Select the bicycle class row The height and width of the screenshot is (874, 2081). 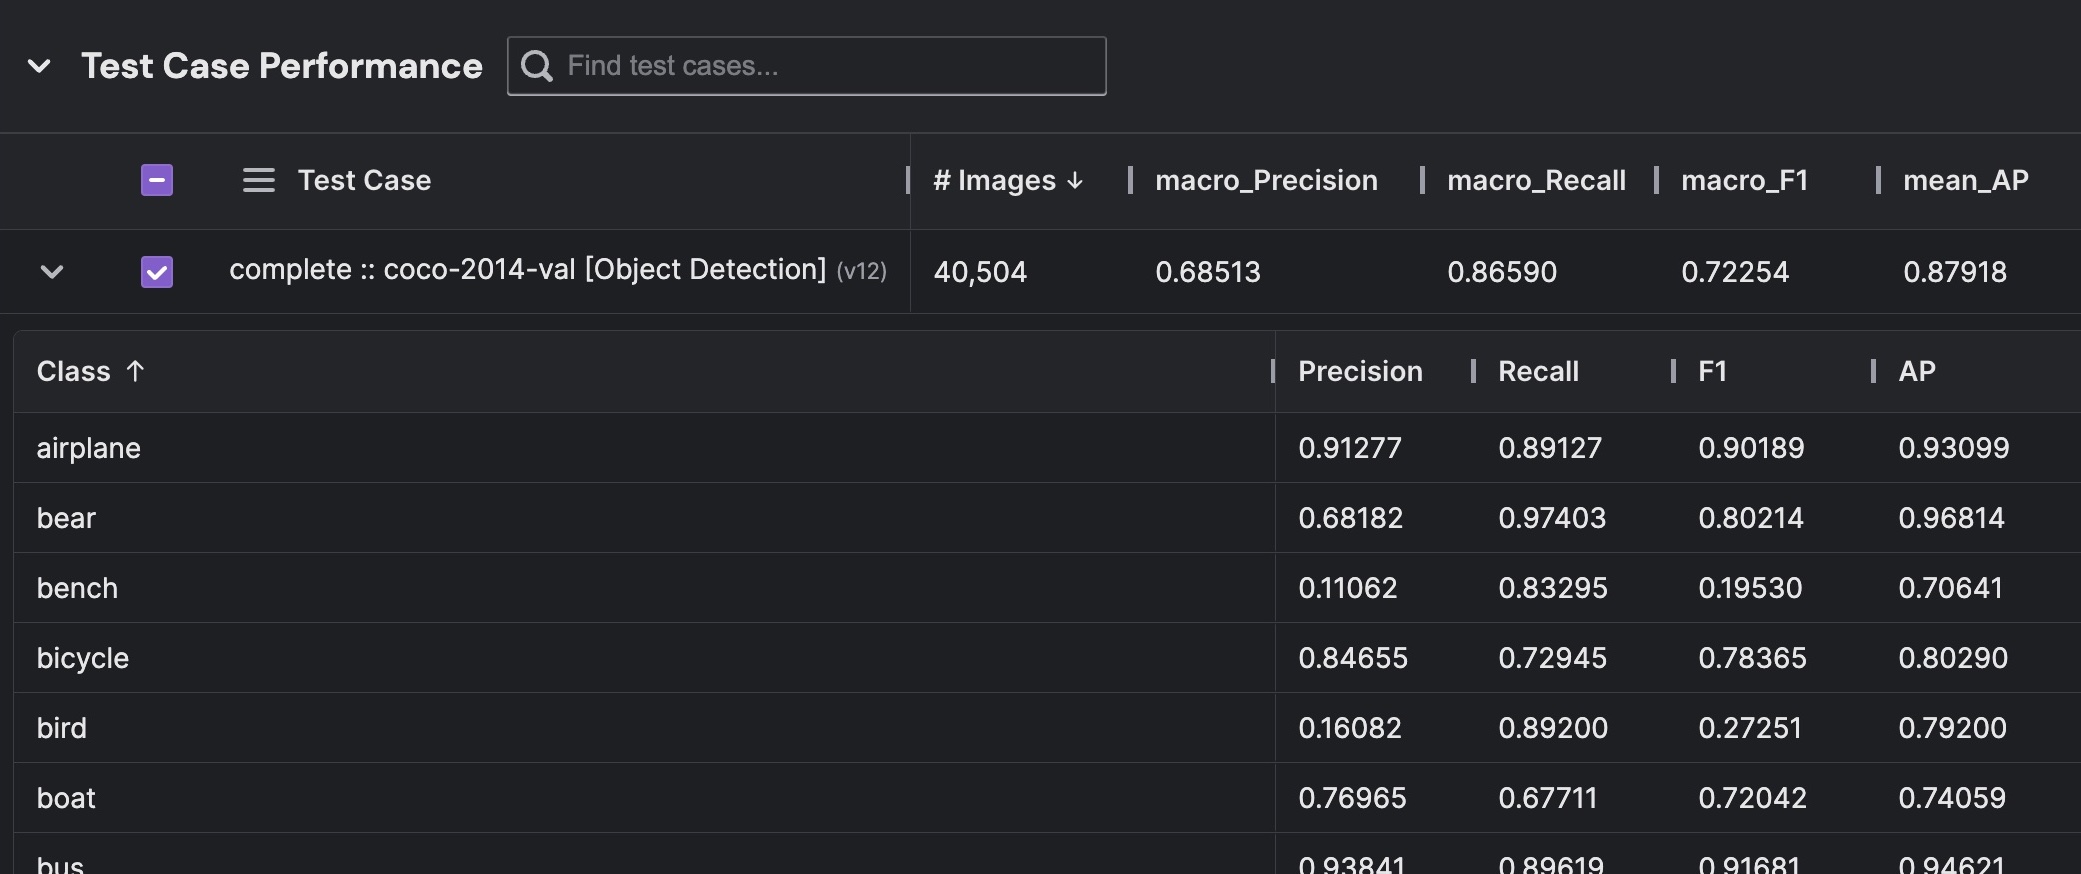pyautogui.click(x=83, y=658)
